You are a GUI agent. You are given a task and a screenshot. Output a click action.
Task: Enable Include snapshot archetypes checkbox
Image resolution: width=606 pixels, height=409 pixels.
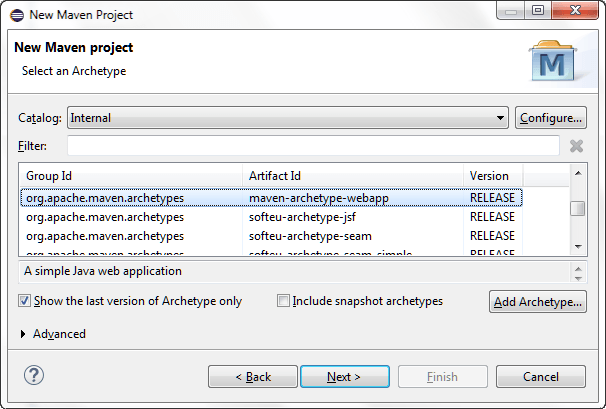pyautogui.click(x=283, y=301)
